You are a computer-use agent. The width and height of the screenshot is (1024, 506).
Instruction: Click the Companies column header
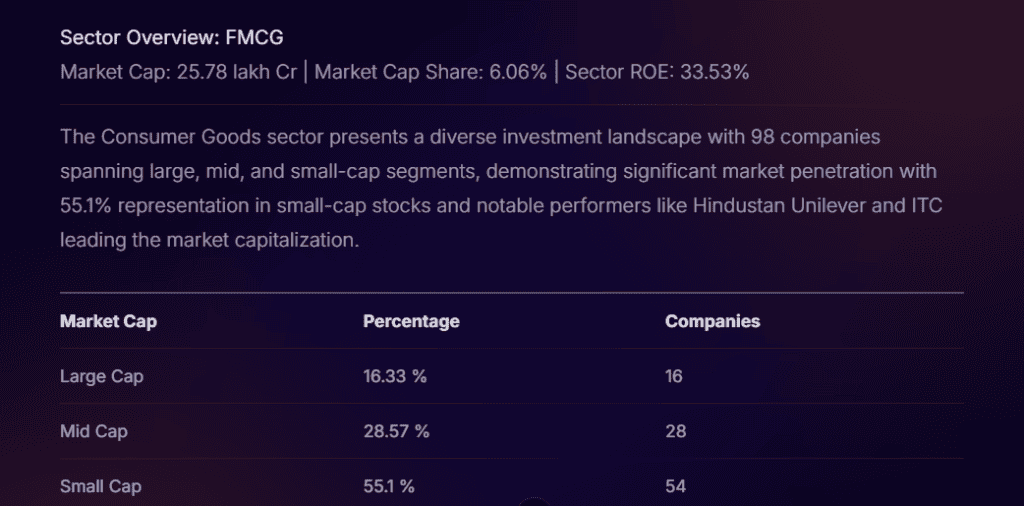pyautogui.click(x=712, y=321)
